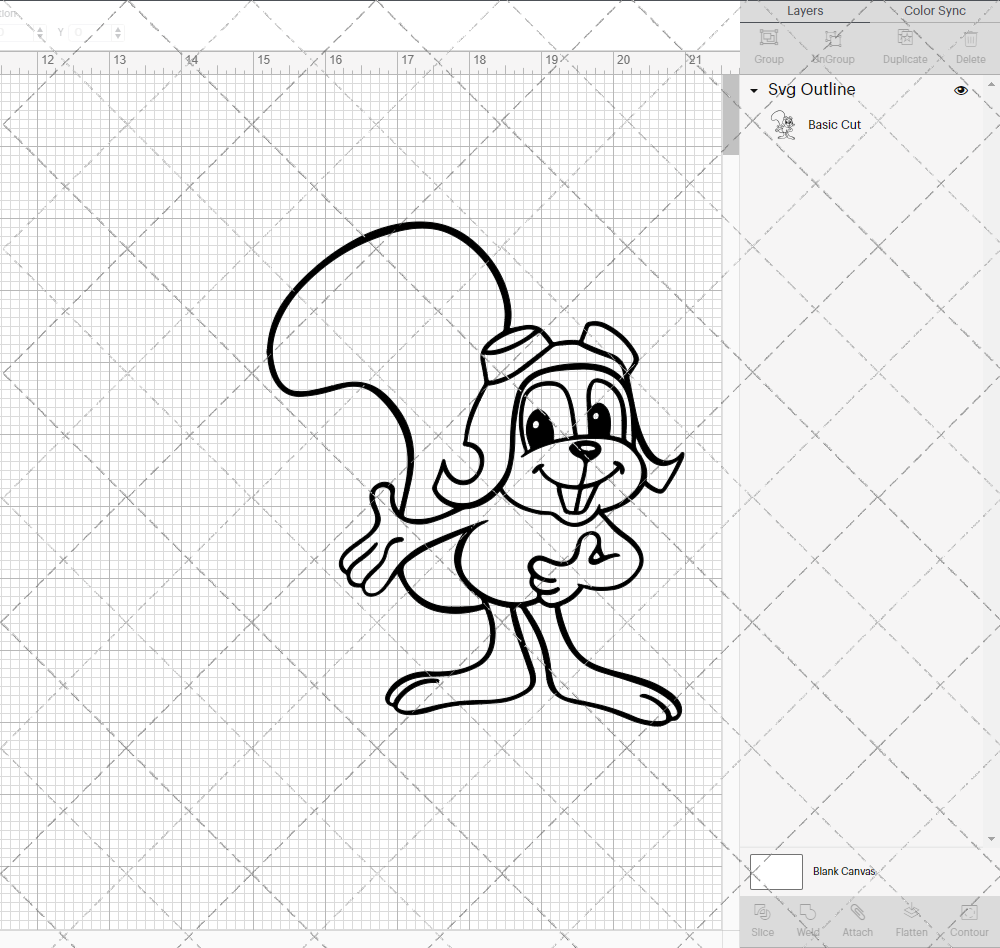The image size is (1000, 948).
Task: Click the Y position input field
Action: pyautogui.click(x=90, y=32)
